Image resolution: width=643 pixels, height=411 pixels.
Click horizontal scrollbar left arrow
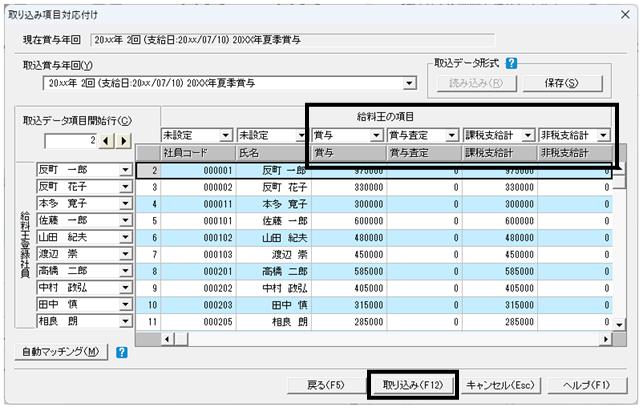(167, 339)
